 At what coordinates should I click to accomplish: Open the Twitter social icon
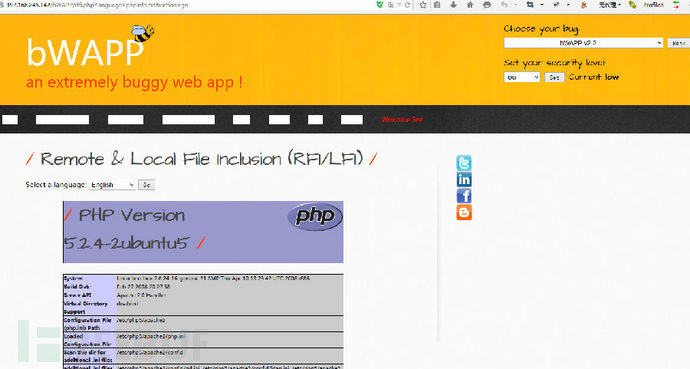pyautogui.click(x=464, y=163)
